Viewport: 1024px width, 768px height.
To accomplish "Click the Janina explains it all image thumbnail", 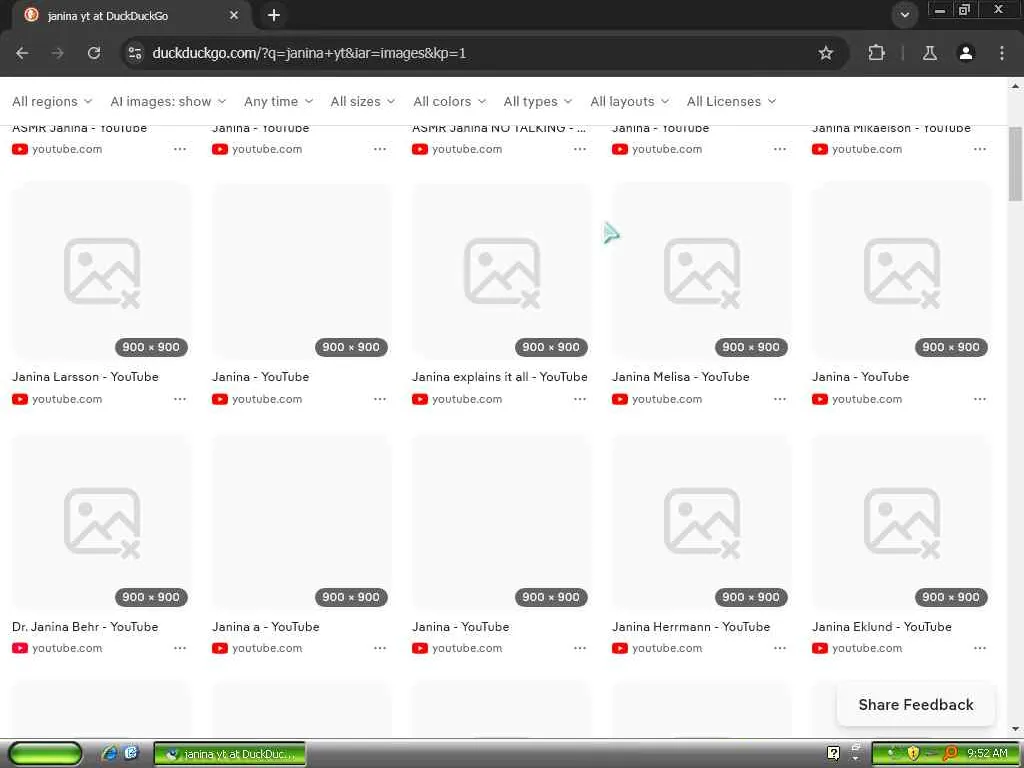I will 502,271.
